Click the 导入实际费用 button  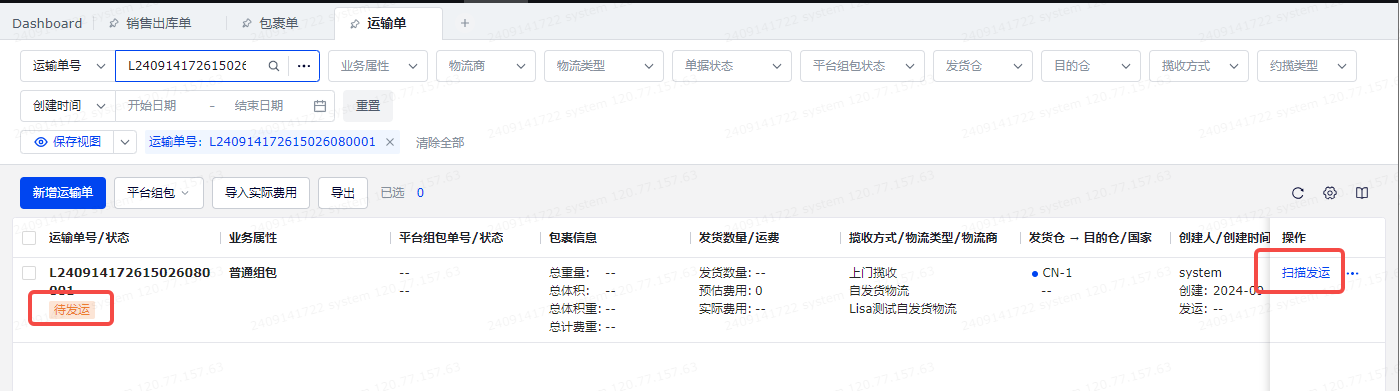pos(261,192)
